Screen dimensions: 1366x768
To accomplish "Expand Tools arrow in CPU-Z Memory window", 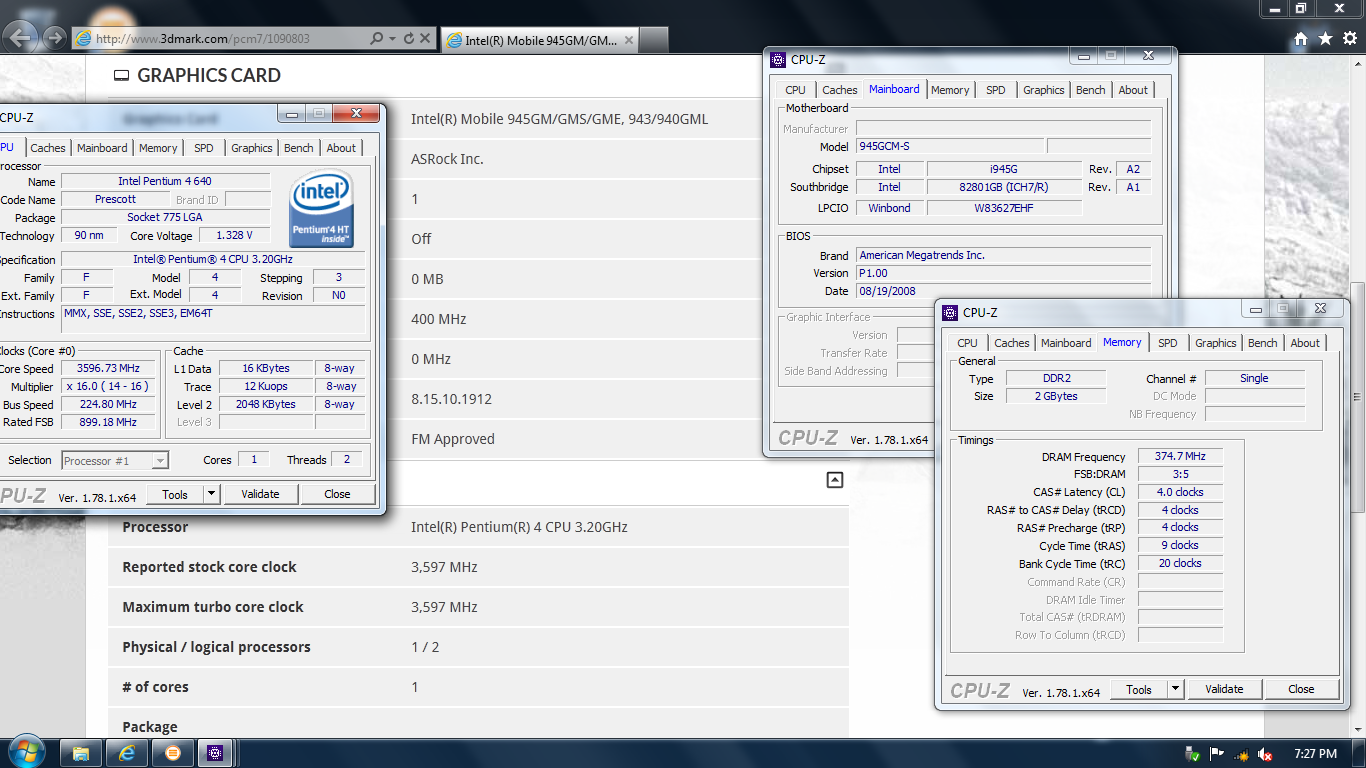I will tap(1175, 689).
